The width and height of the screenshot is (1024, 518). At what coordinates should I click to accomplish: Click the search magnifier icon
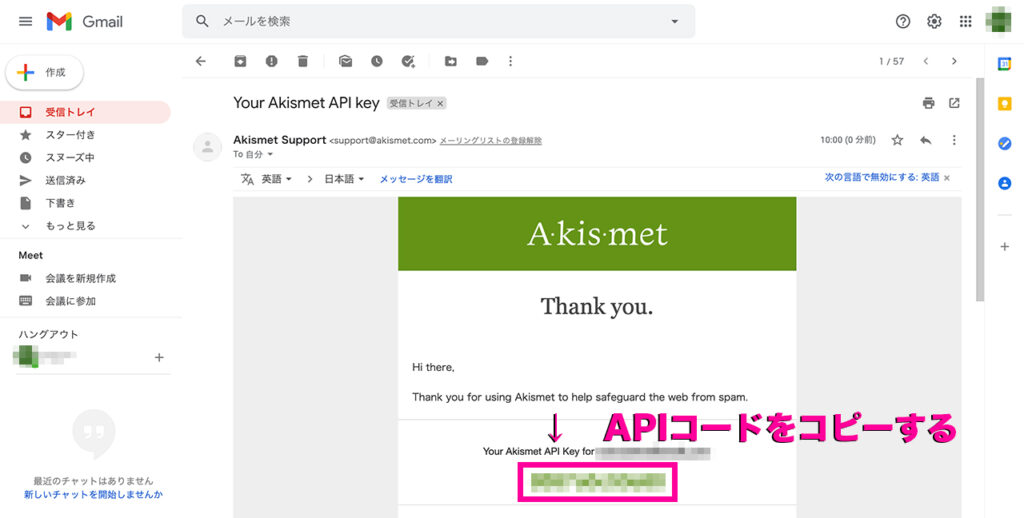coord(202,22)
